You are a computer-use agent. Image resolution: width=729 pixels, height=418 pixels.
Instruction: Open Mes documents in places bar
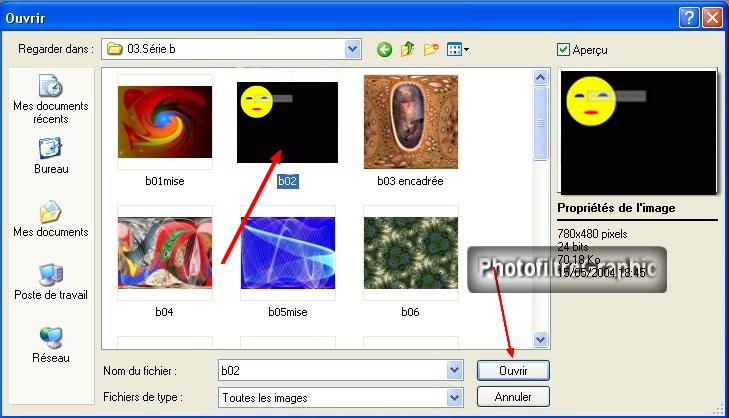50,219
